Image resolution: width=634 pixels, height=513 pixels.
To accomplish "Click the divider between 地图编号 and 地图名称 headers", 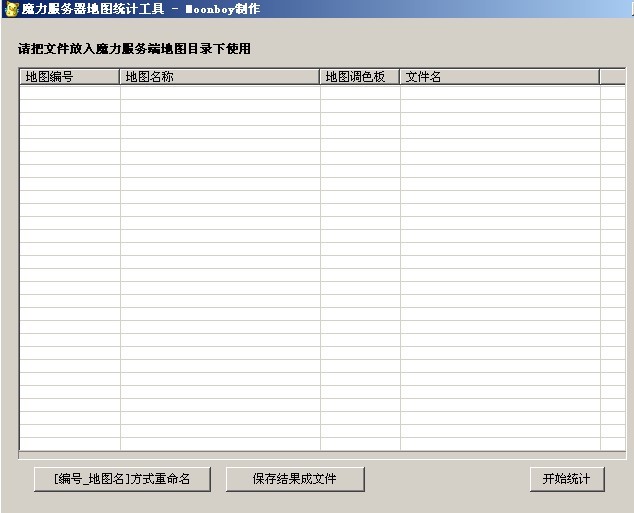I will [x=120, y=76].
